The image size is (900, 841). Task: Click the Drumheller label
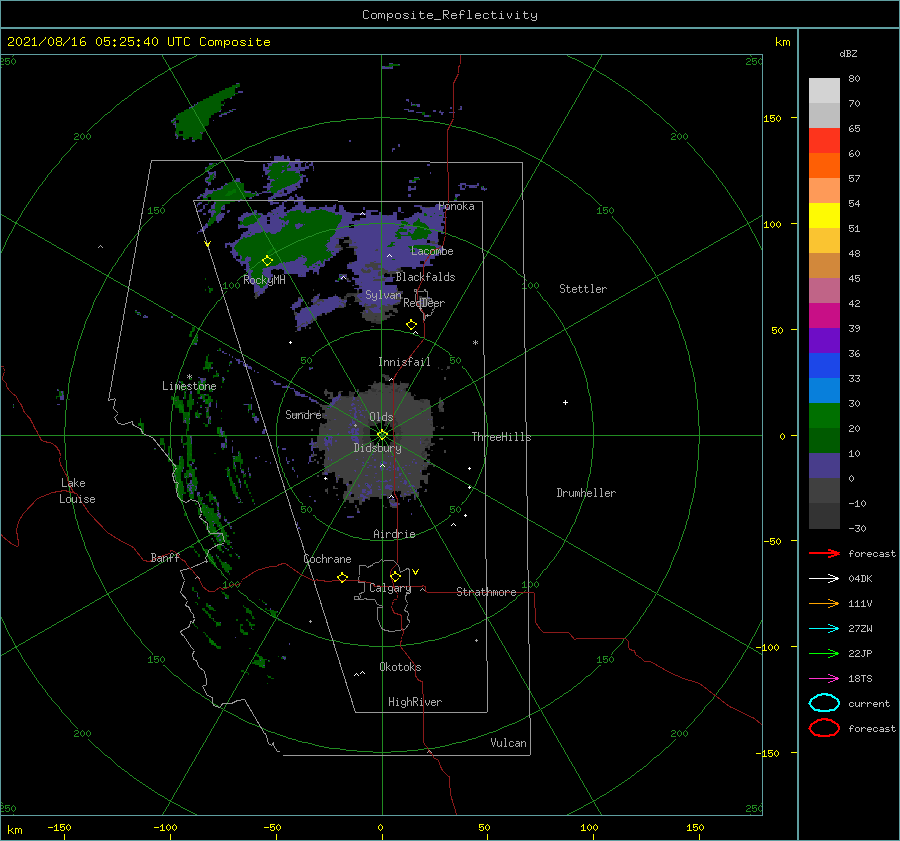[586, 493]
